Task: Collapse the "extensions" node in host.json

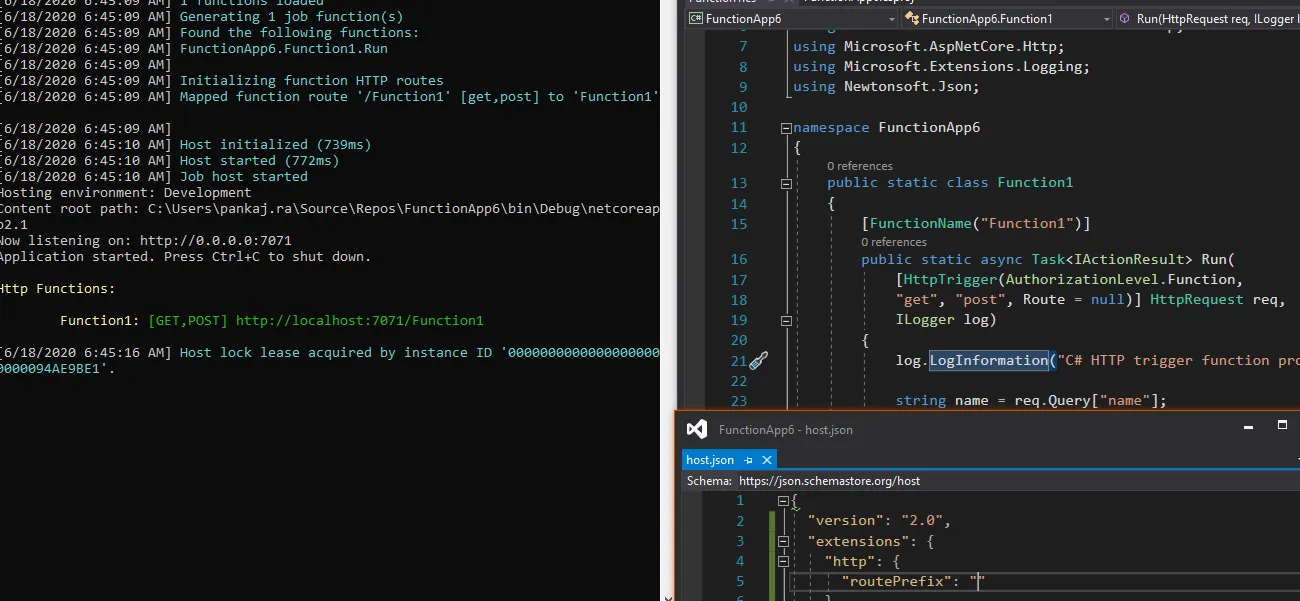Action: point(785,542)
